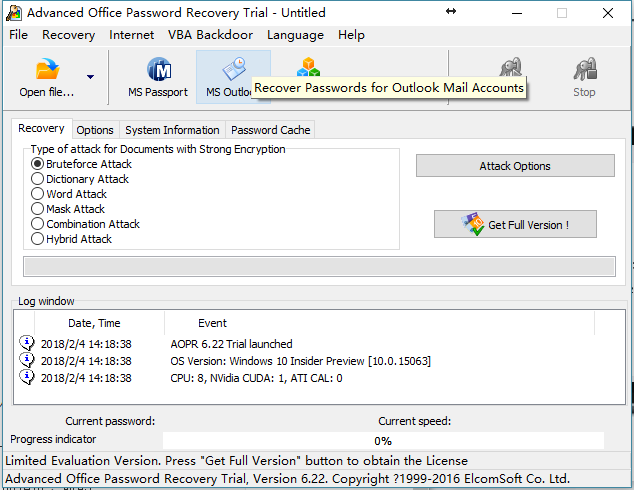634x490 pixels.
Task: Open the Internet menu
Action: 131,35
